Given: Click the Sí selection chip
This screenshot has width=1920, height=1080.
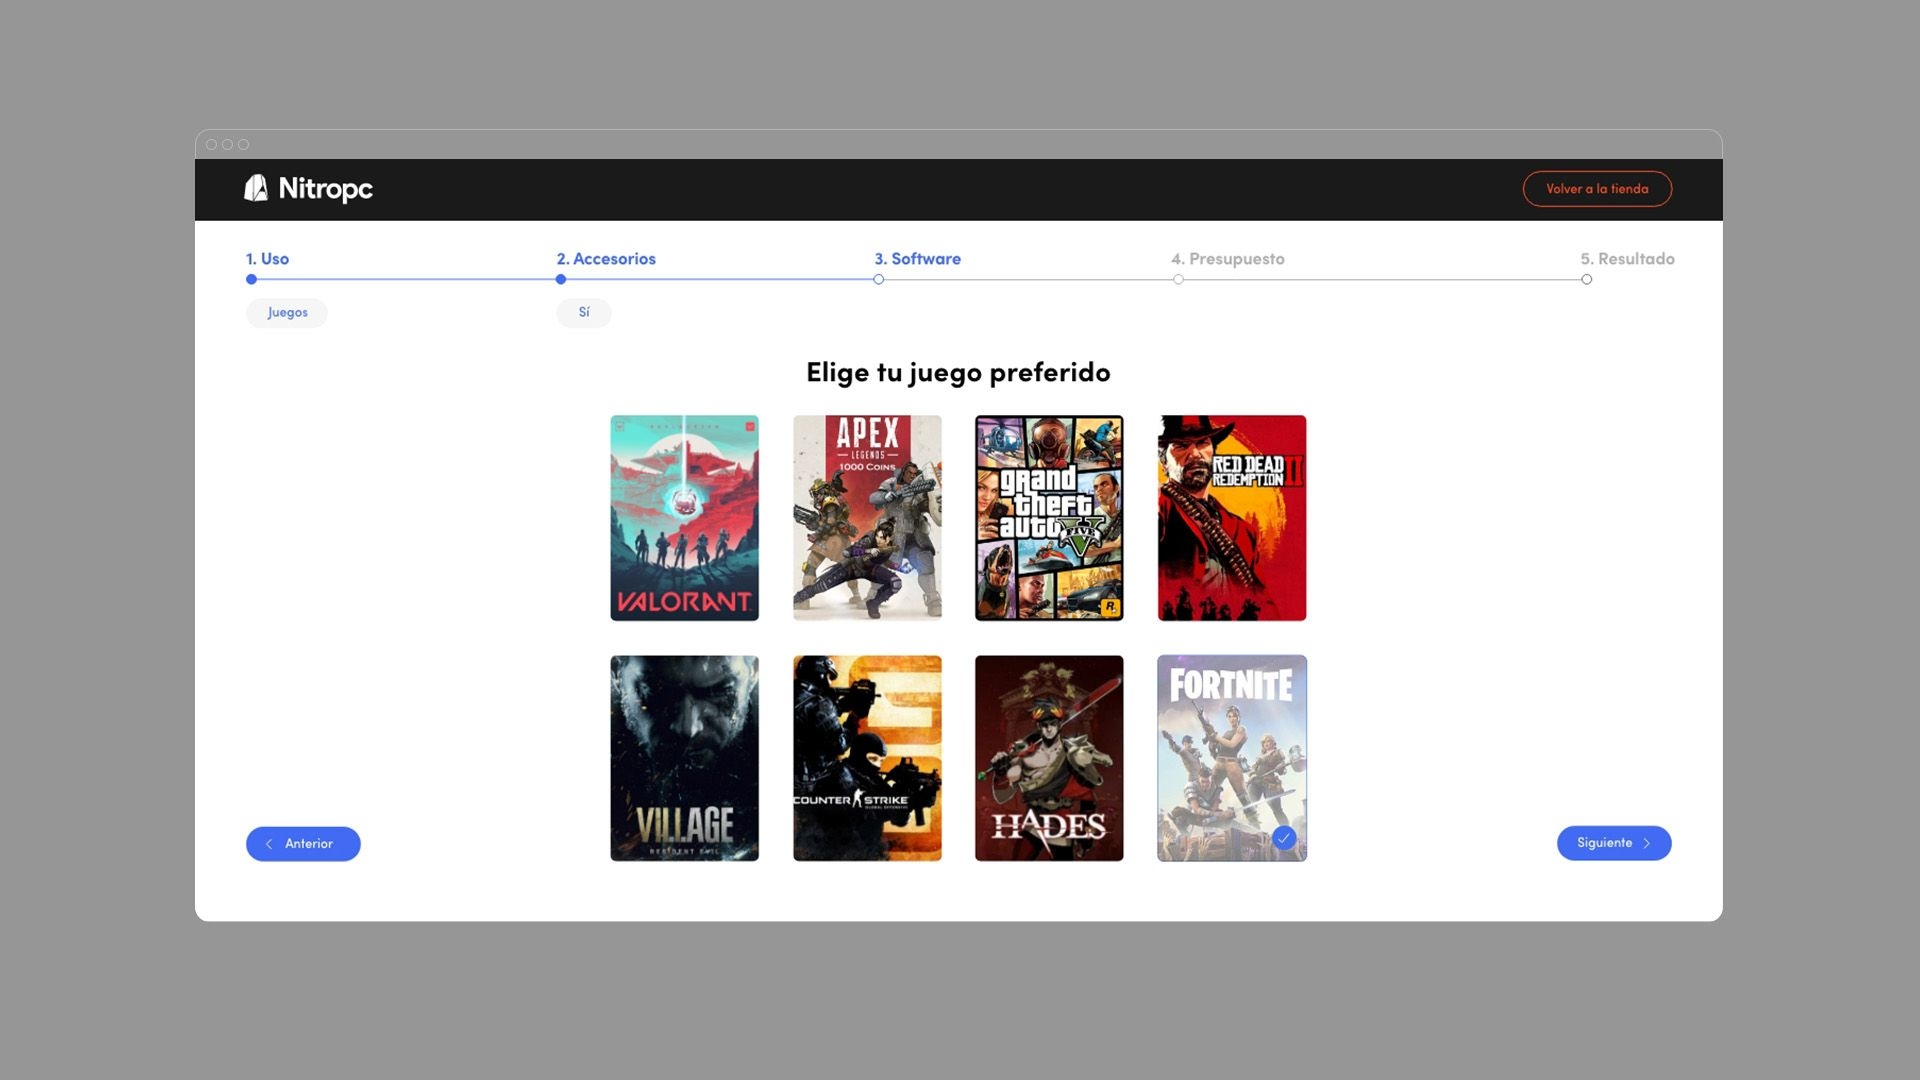Looking at the screenshot, I should (x=584, y=313).
